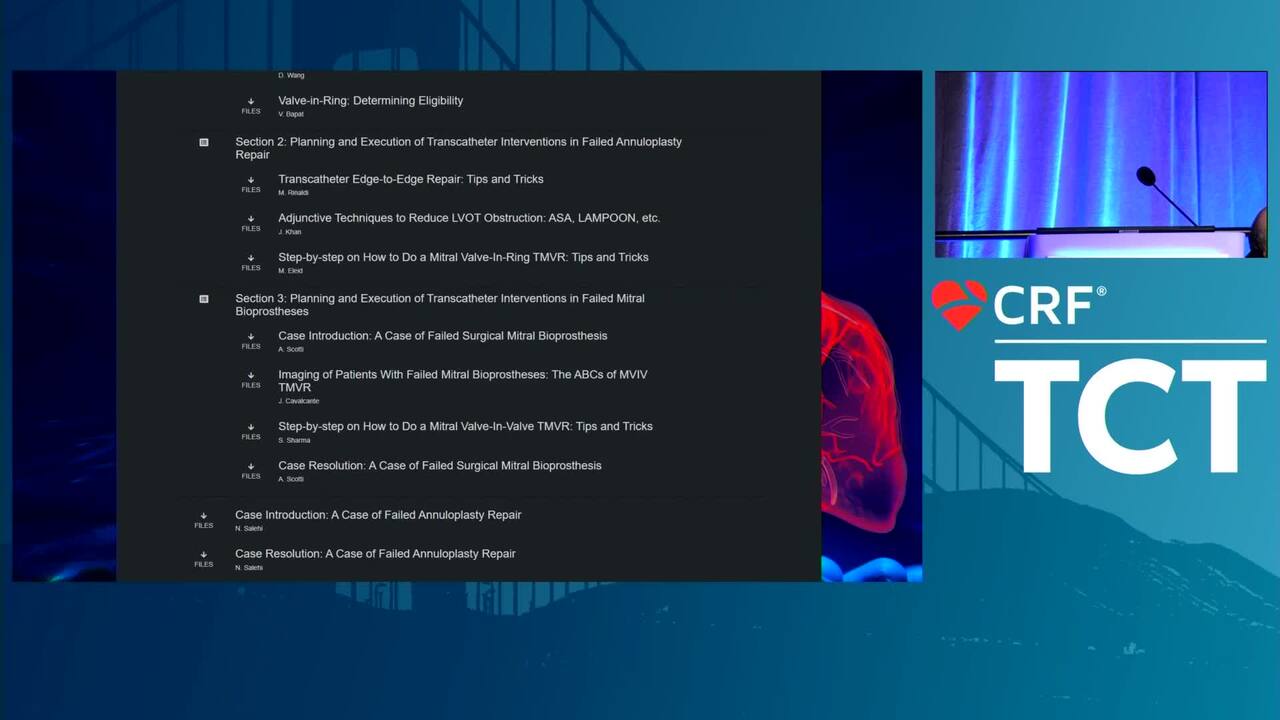Select speaker name S. Sharma
The width and height of the screenshot is (1280, 720).
(294, 440)
